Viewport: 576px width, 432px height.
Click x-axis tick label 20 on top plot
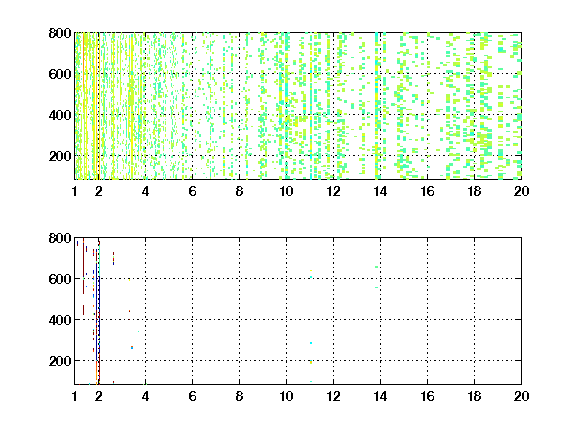click(x=521, y=191)
